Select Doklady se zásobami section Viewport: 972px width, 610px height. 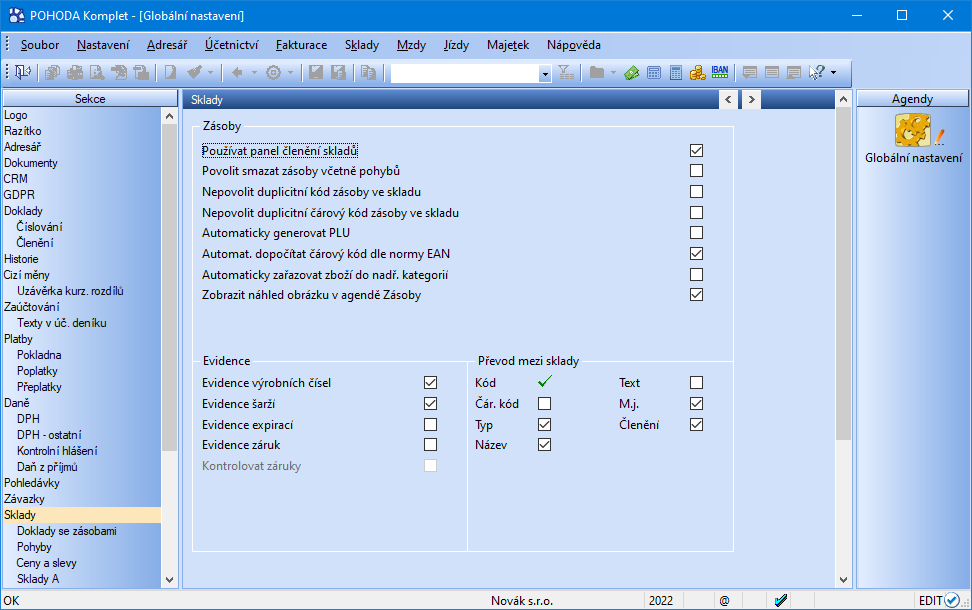click(67, 531)
